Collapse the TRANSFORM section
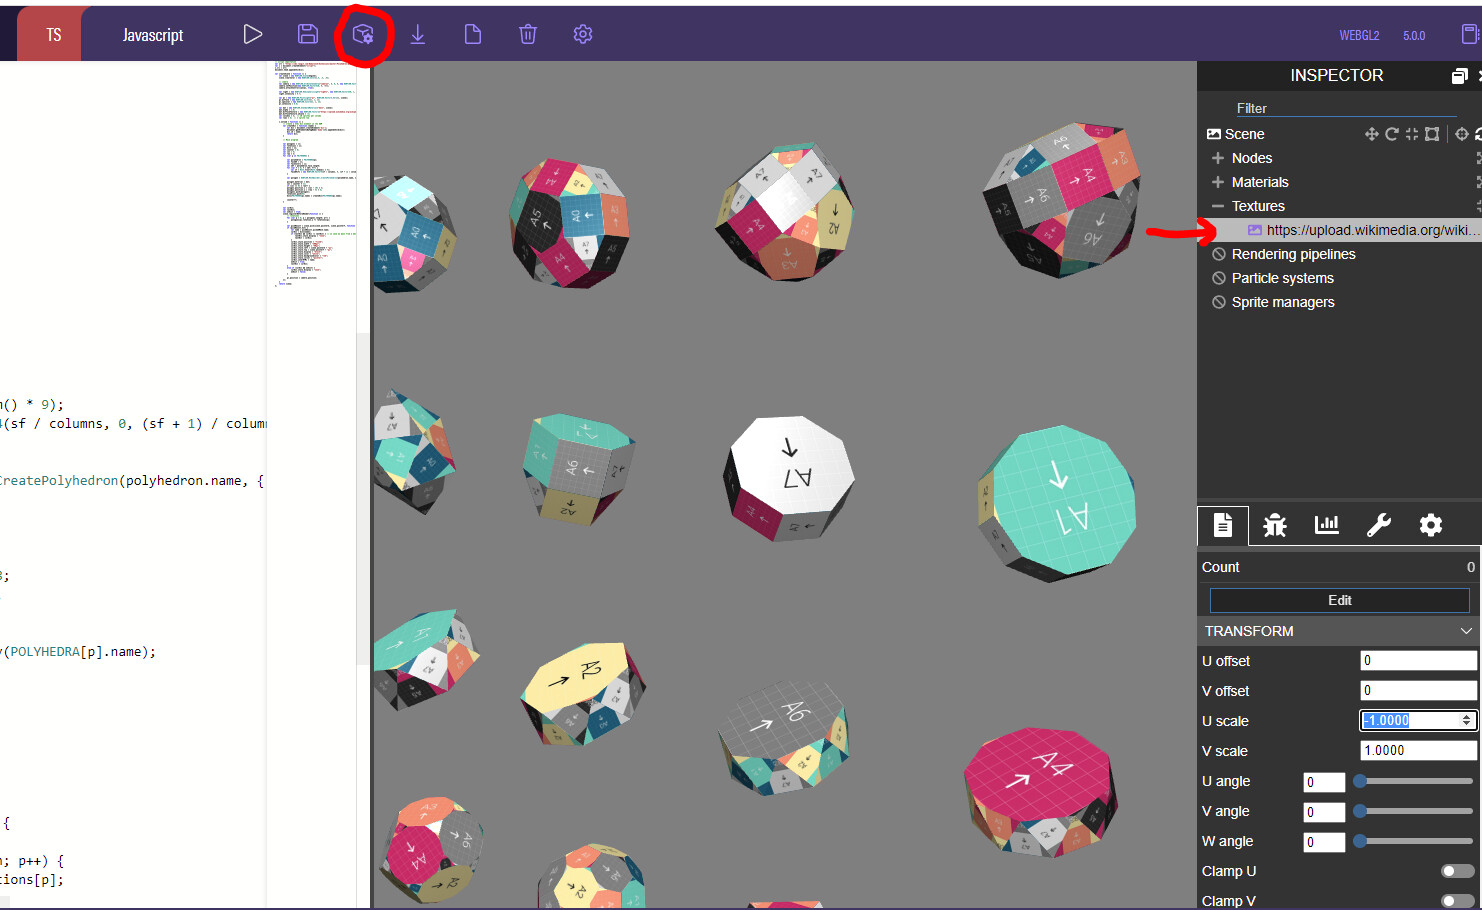This screenshot has height=910, width=1482. point(1465,631)
